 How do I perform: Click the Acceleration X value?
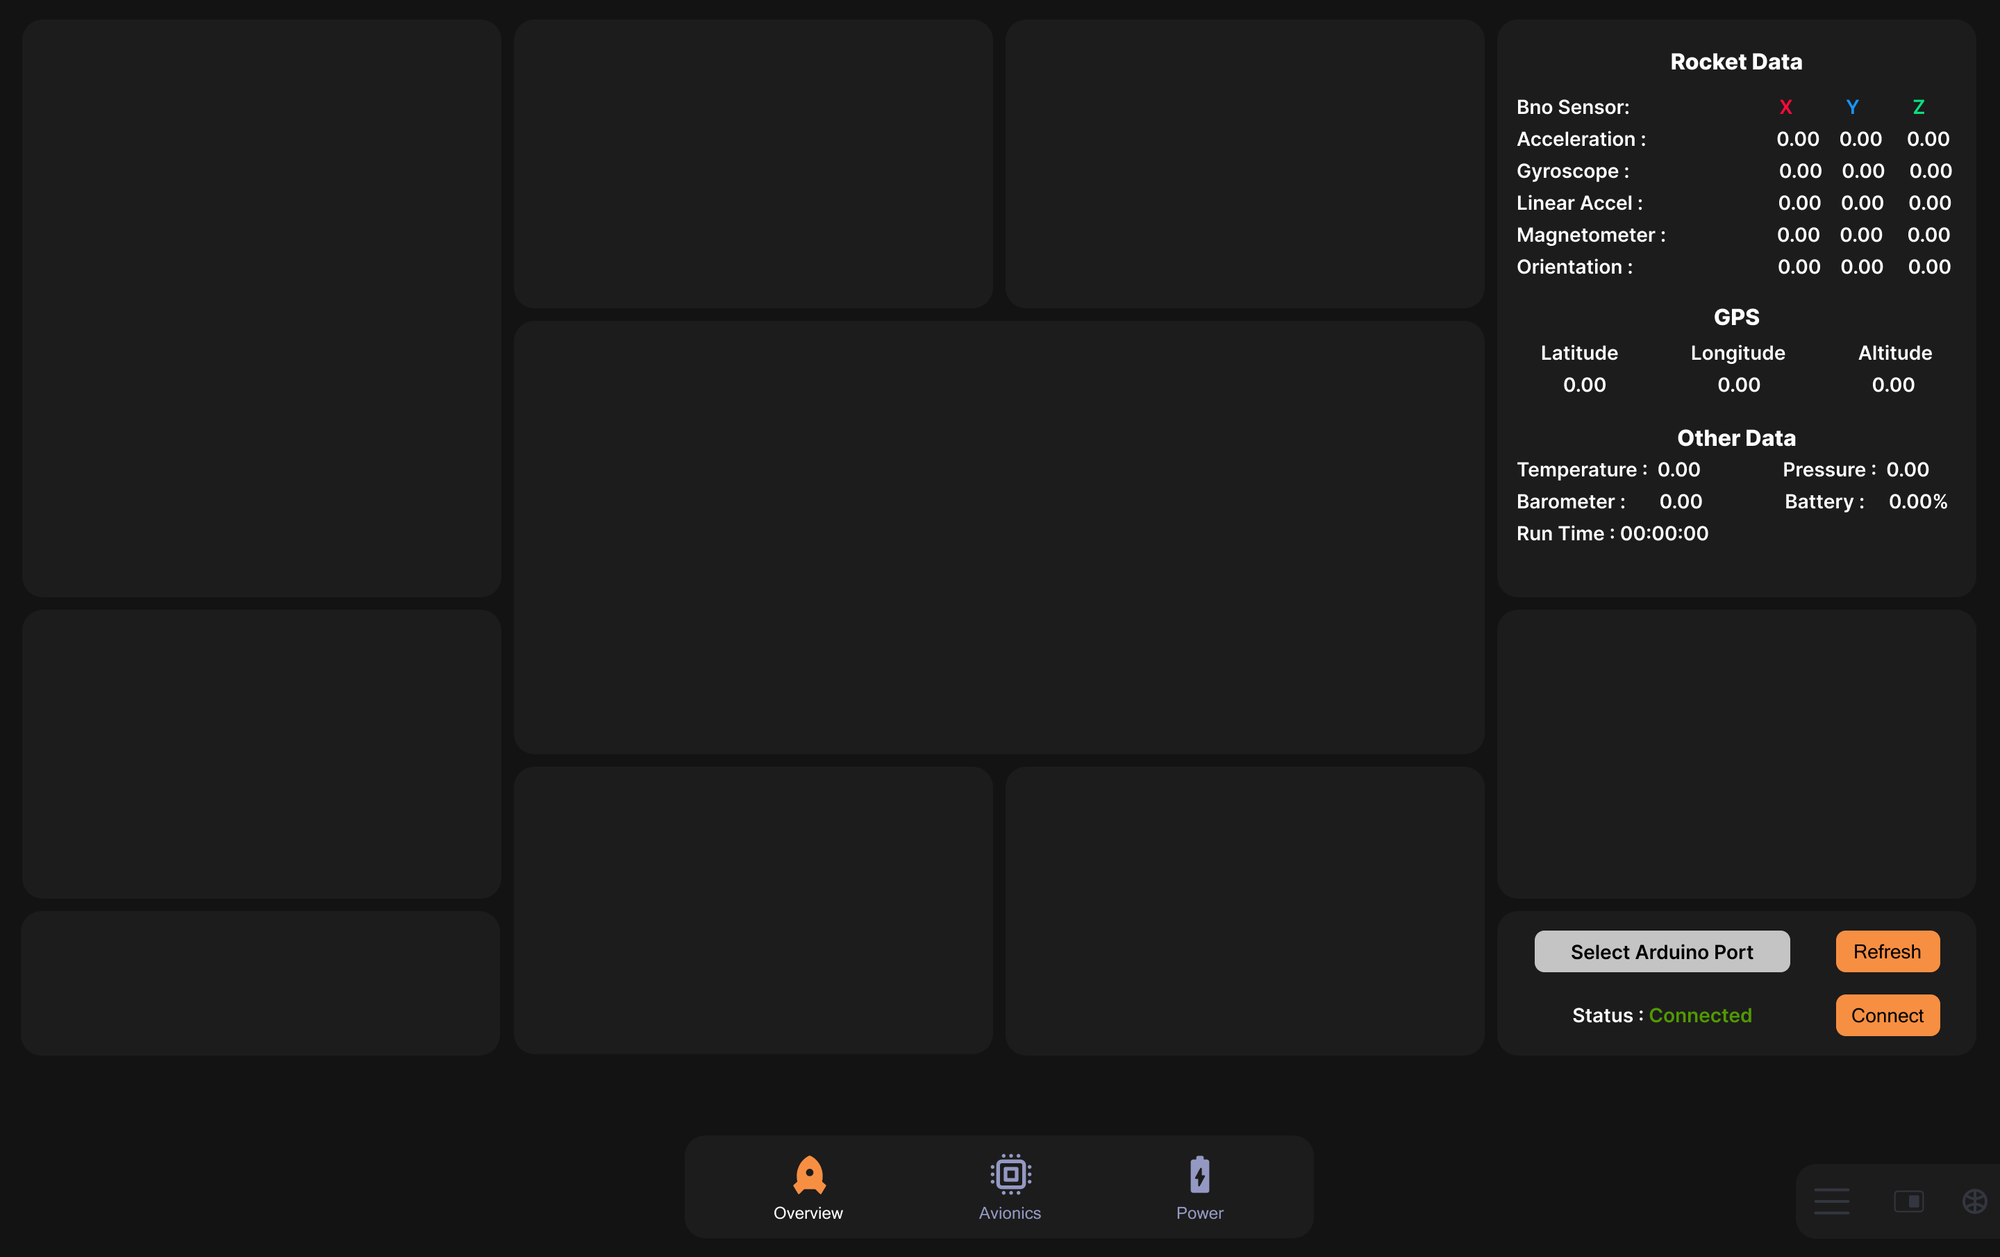click(x=1798, y=139)
